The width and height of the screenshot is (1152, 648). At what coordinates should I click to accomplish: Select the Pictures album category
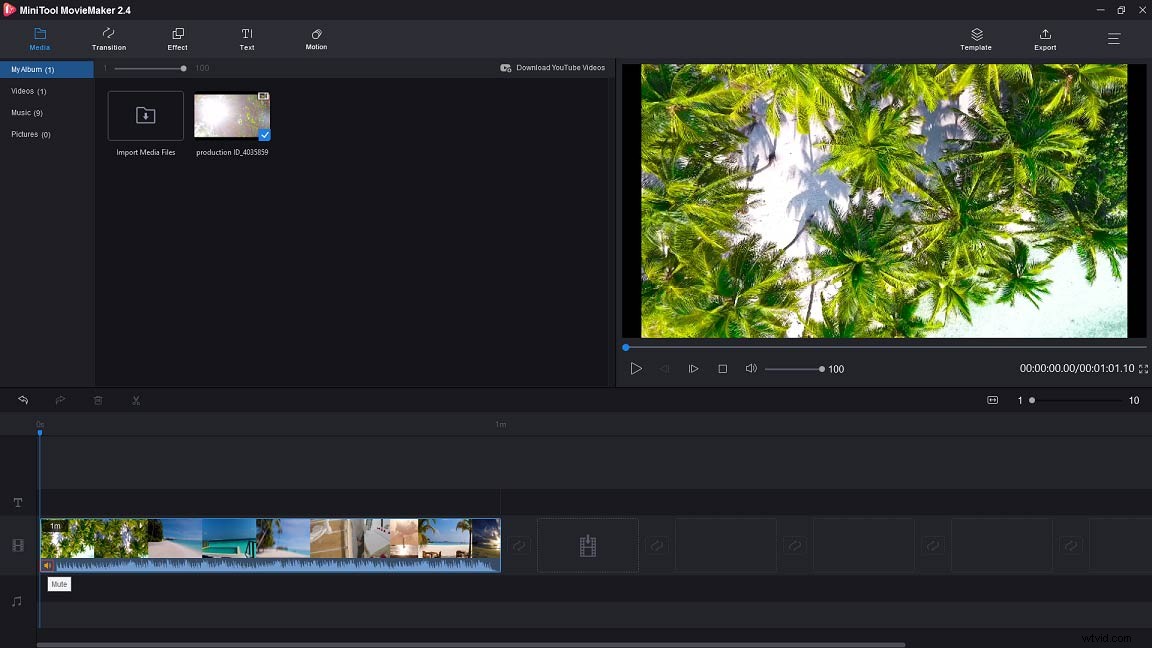[x=30, y=134]
